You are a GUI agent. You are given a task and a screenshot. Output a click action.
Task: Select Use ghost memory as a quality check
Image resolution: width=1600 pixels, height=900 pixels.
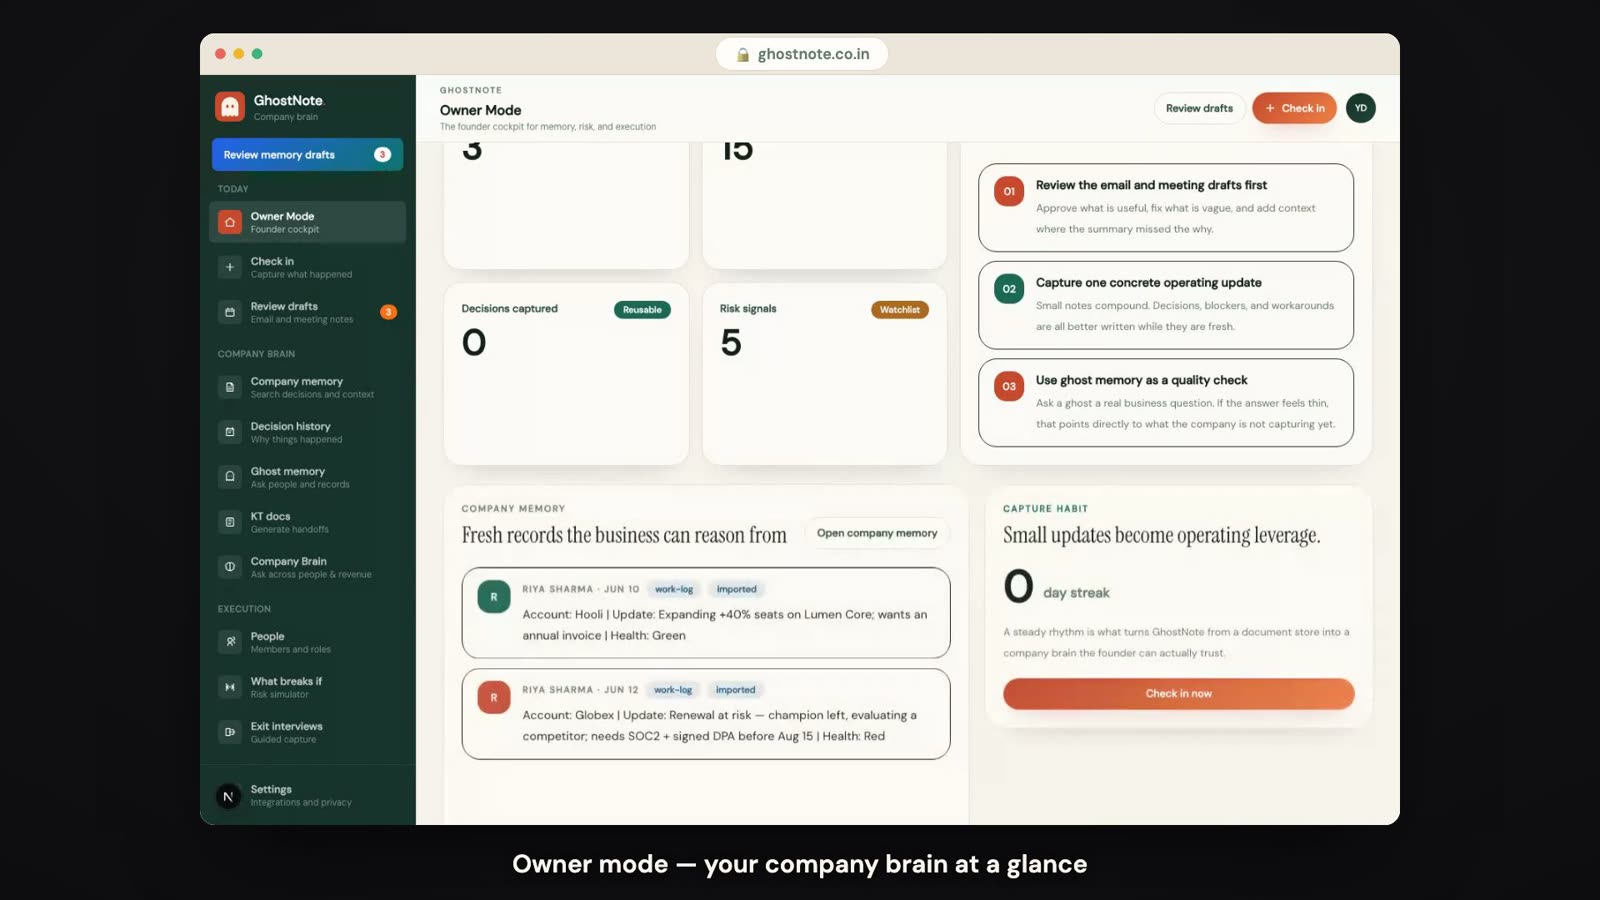click(1166, 402)
